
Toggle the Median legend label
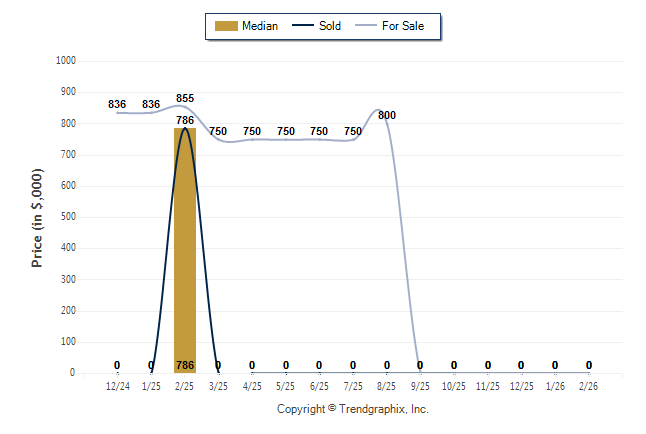pos(260,26)
